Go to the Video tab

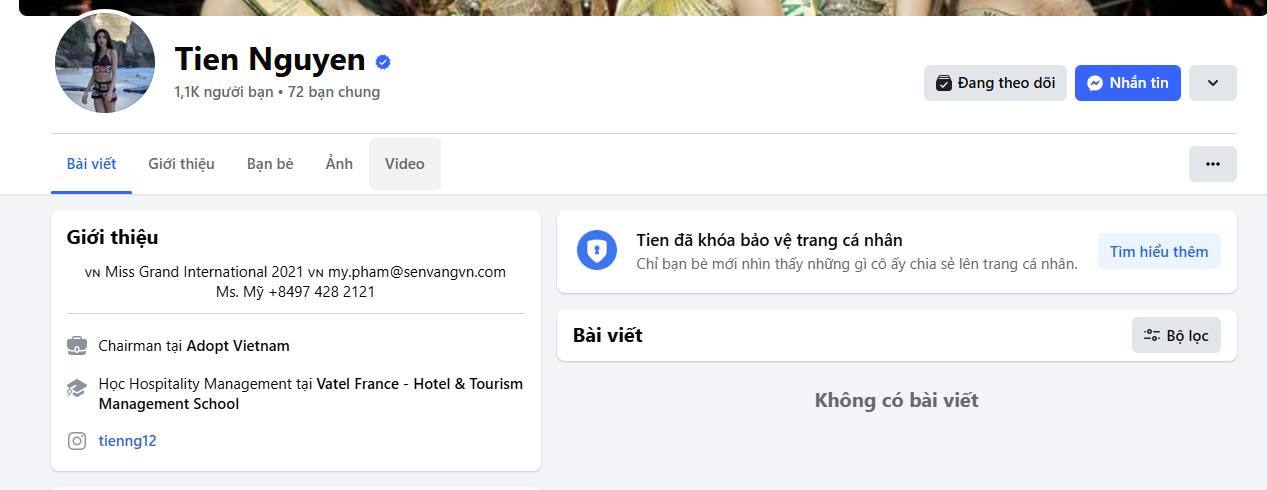404,164
